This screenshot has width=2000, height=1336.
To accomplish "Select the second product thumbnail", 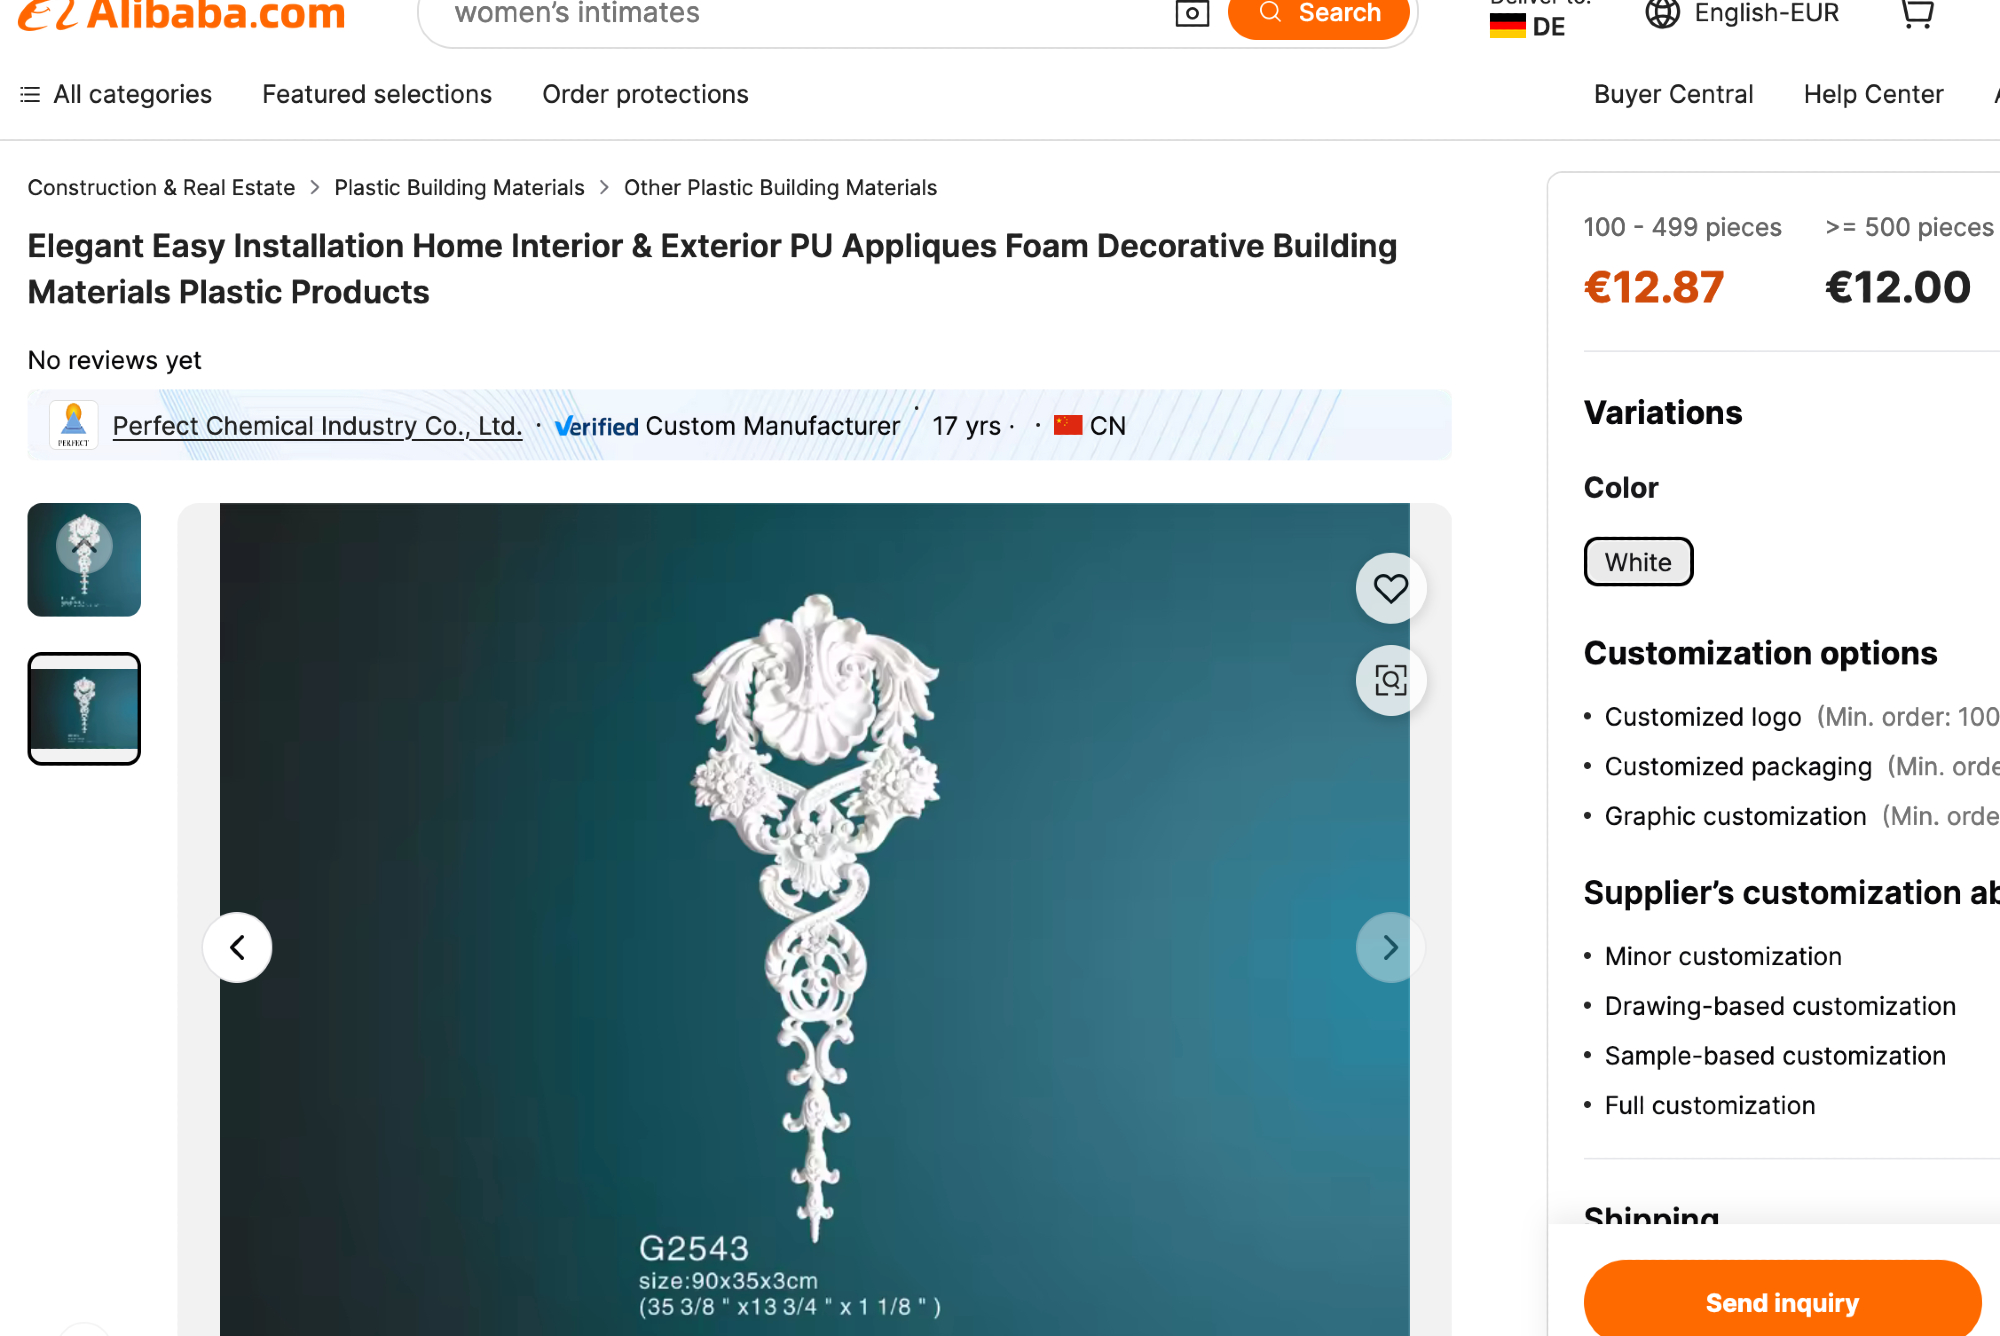I will 84,709.
